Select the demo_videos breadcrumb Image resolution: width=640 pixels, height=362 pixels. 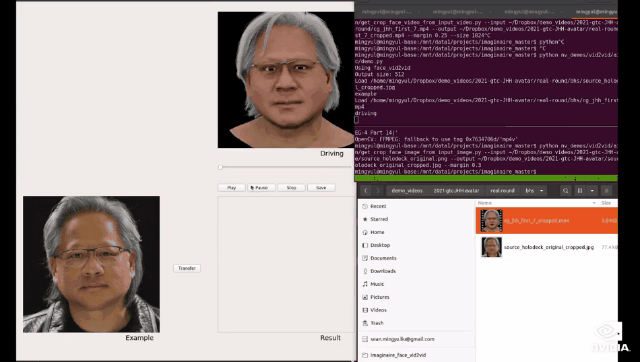(407, 191)
